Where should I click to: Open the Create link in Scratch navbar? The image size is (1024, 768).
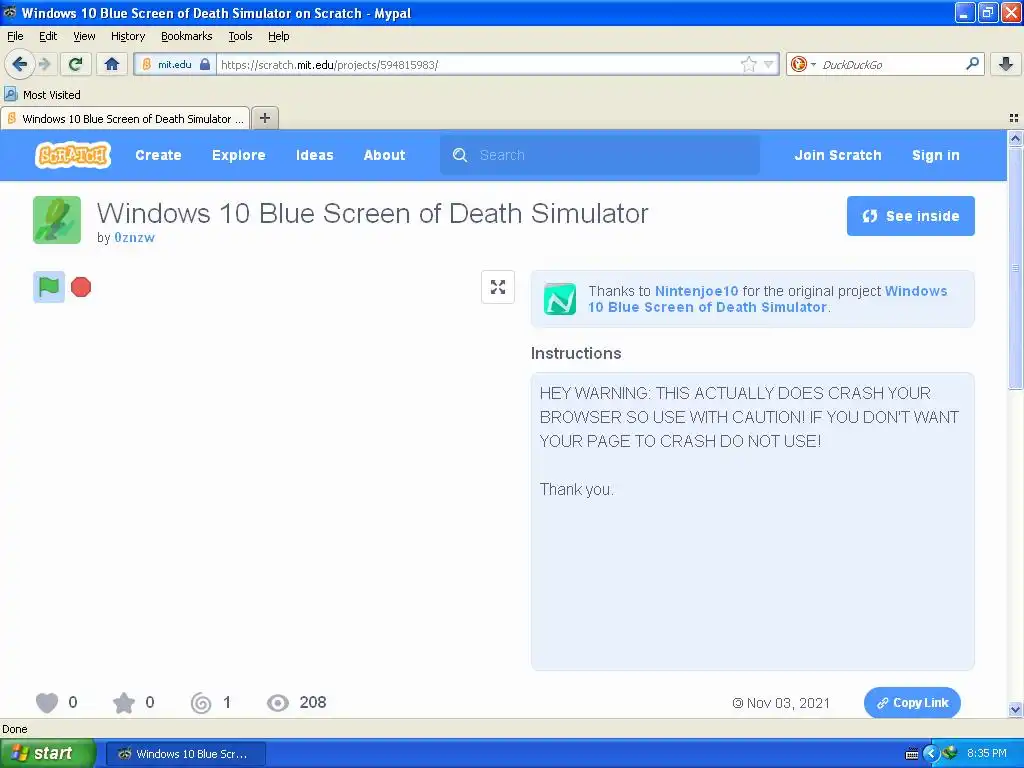158,155
